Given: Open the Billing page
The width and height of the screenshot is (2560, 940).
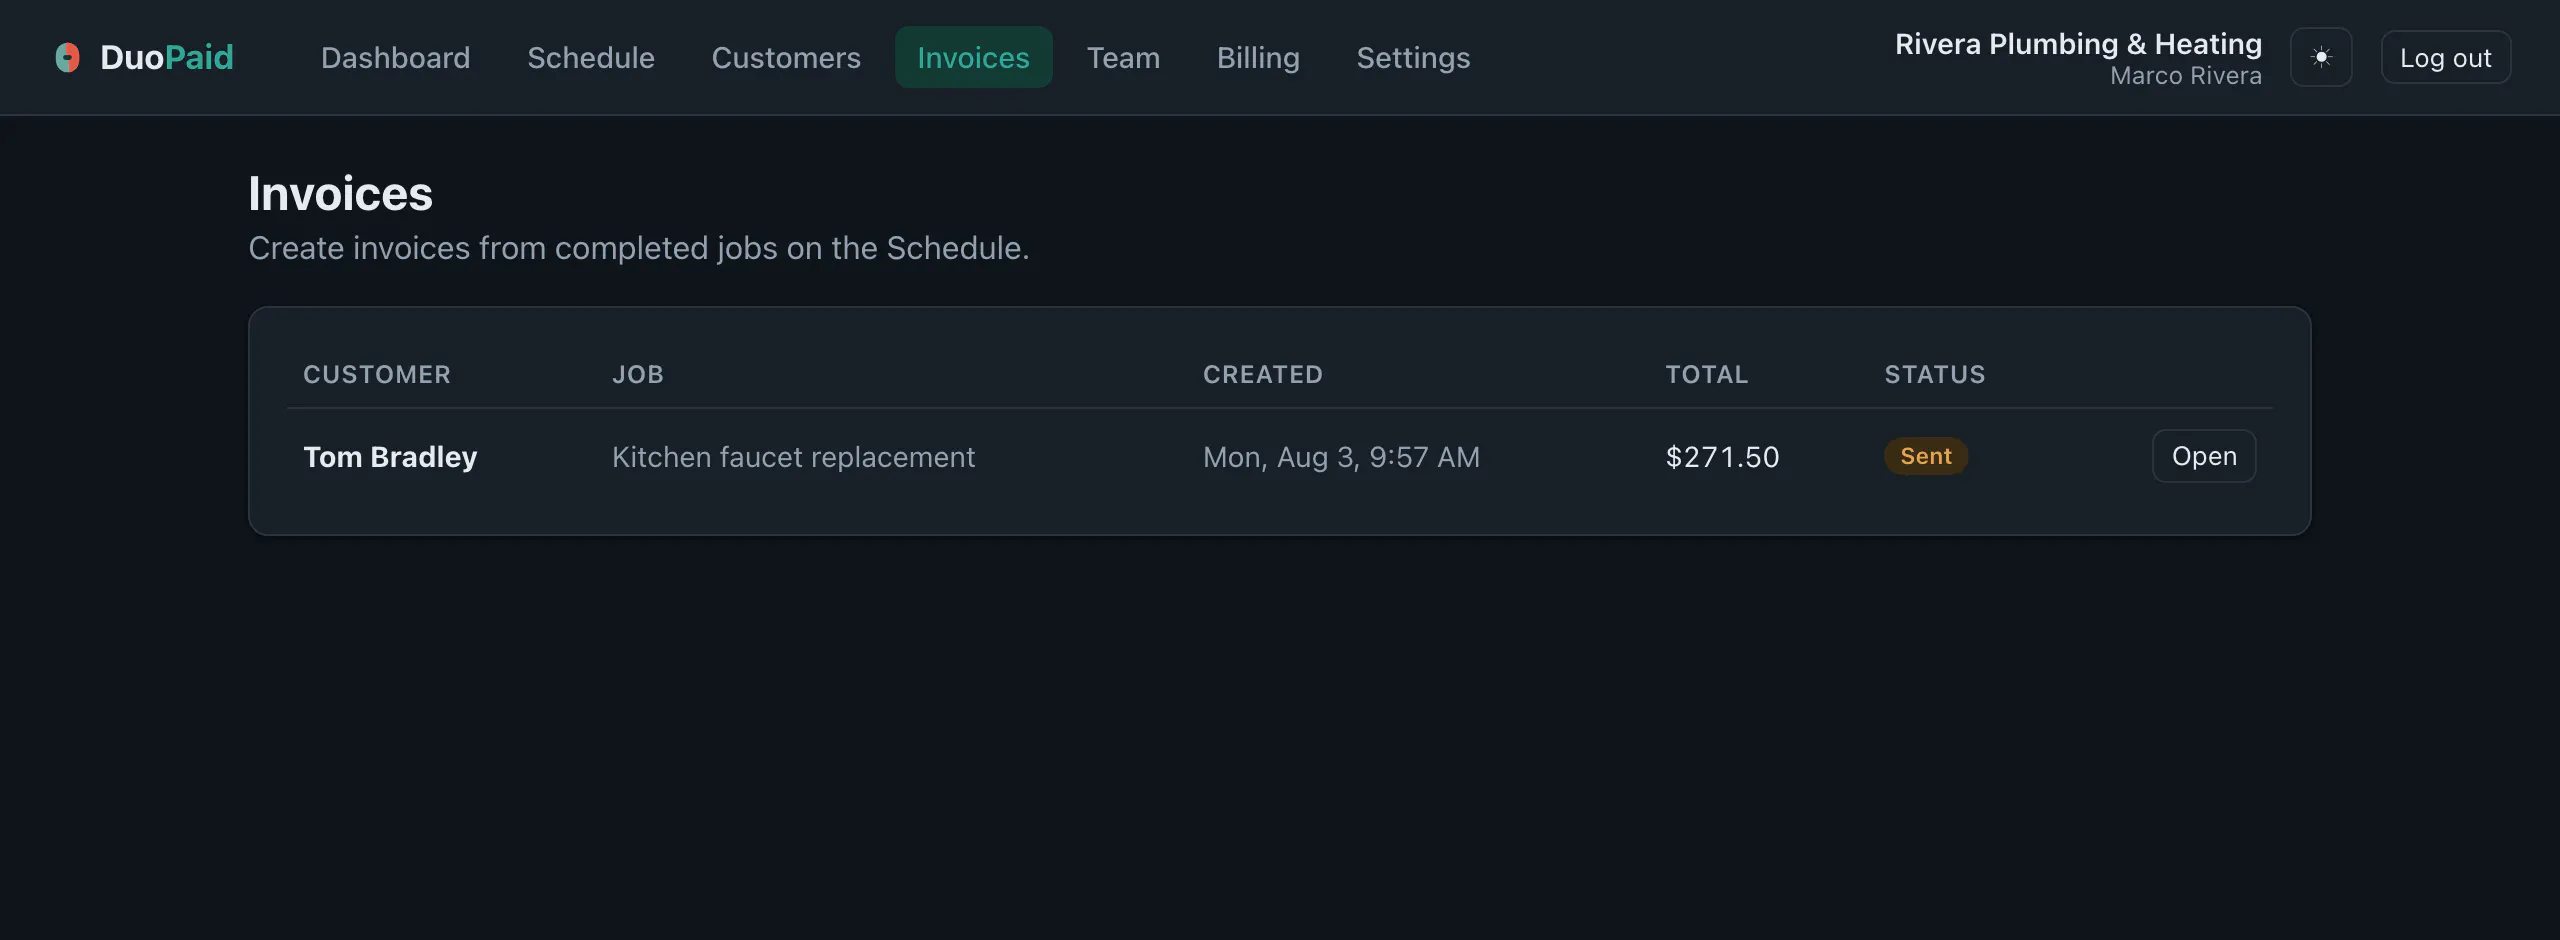Looking at the screenshot, I should pyautogui.click(x=1258, y=57).
